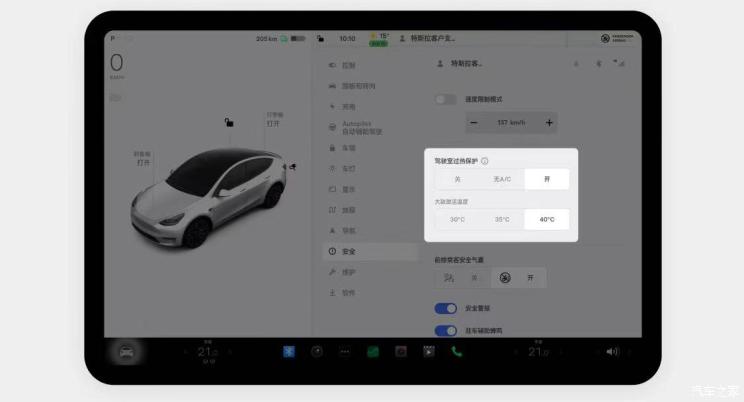Open the phone app in the dock

pyautogui.click(x=456, y=352)
